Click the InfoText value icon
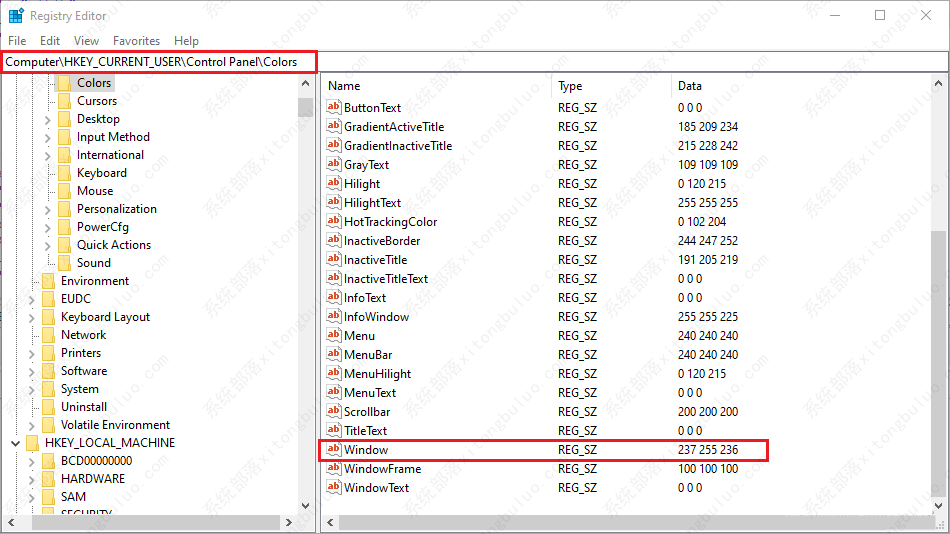Viewport: 950px width, 534px height. click(333, 297)
